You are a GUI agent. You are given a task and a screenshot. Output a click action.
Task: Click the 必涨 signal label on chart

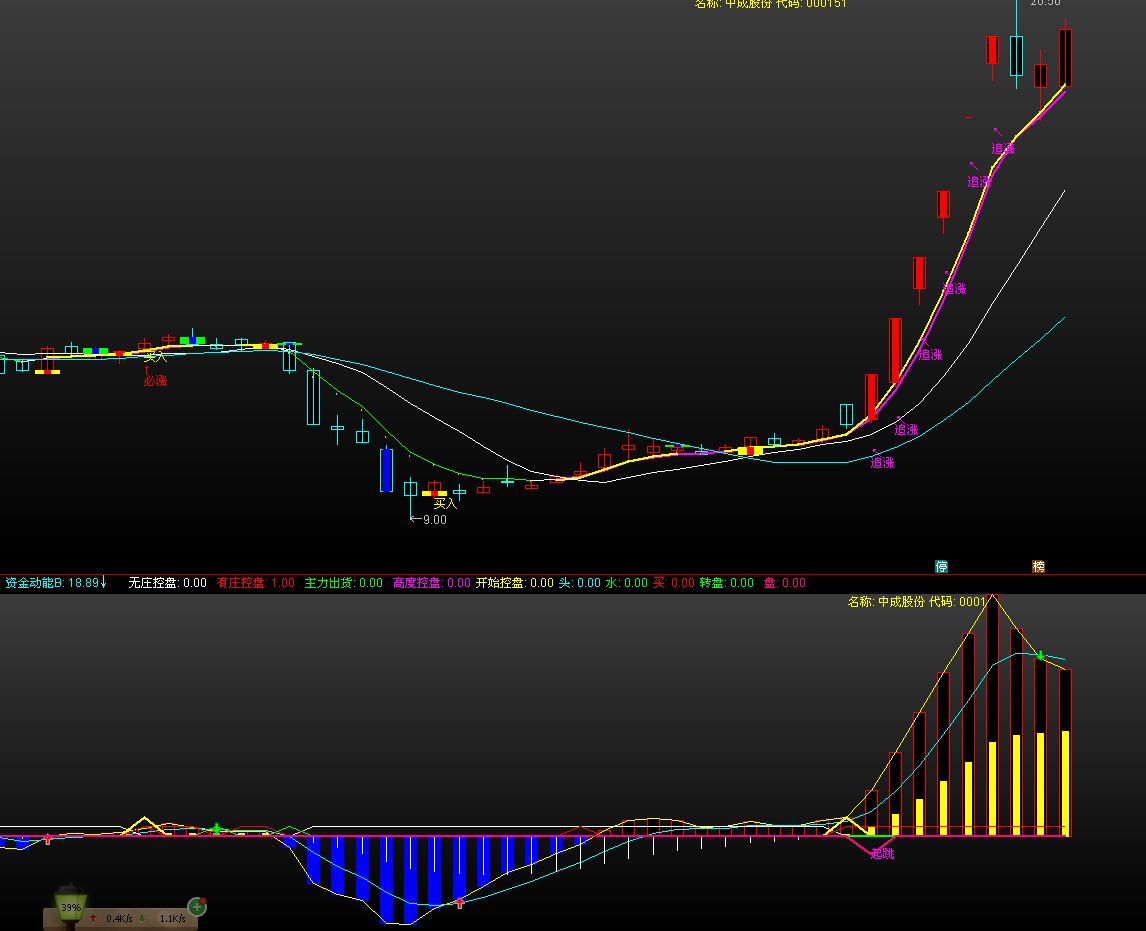pyautogui.click(x=155, y=381)
